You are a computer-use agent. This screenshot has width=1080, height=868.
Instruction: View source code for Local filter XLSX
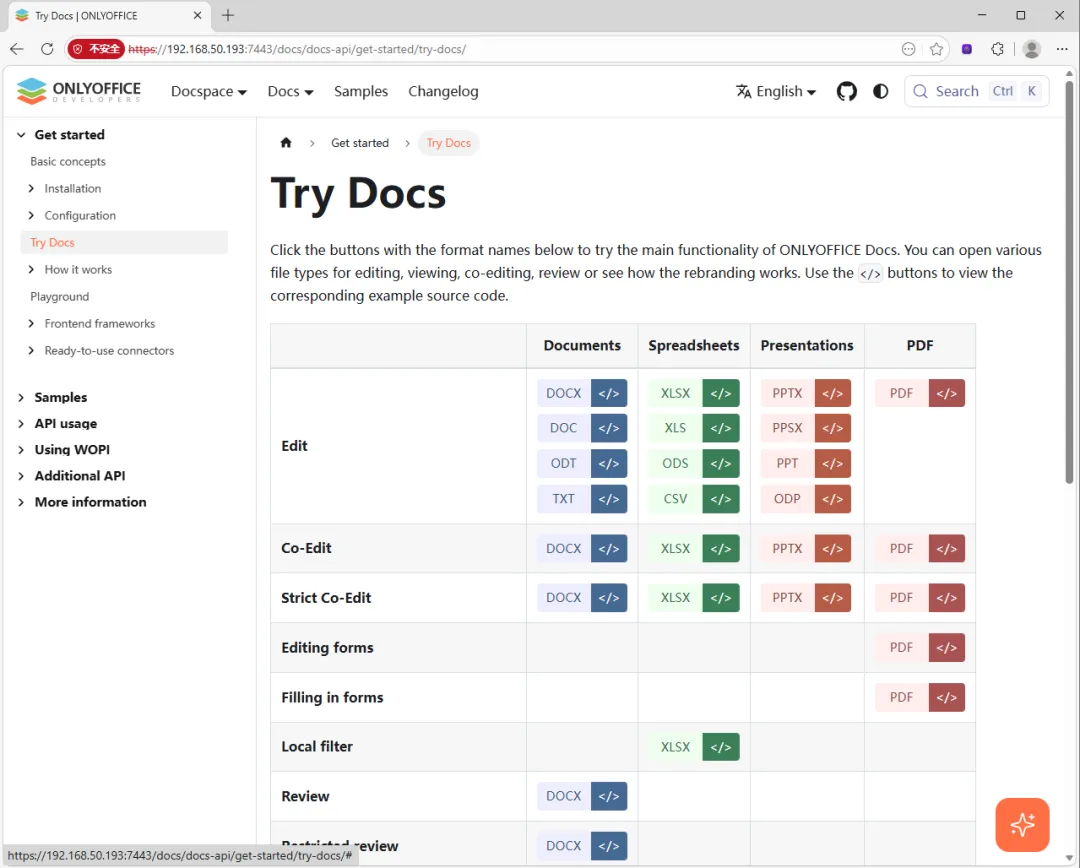pyautogui.click(x=720, y=747)
